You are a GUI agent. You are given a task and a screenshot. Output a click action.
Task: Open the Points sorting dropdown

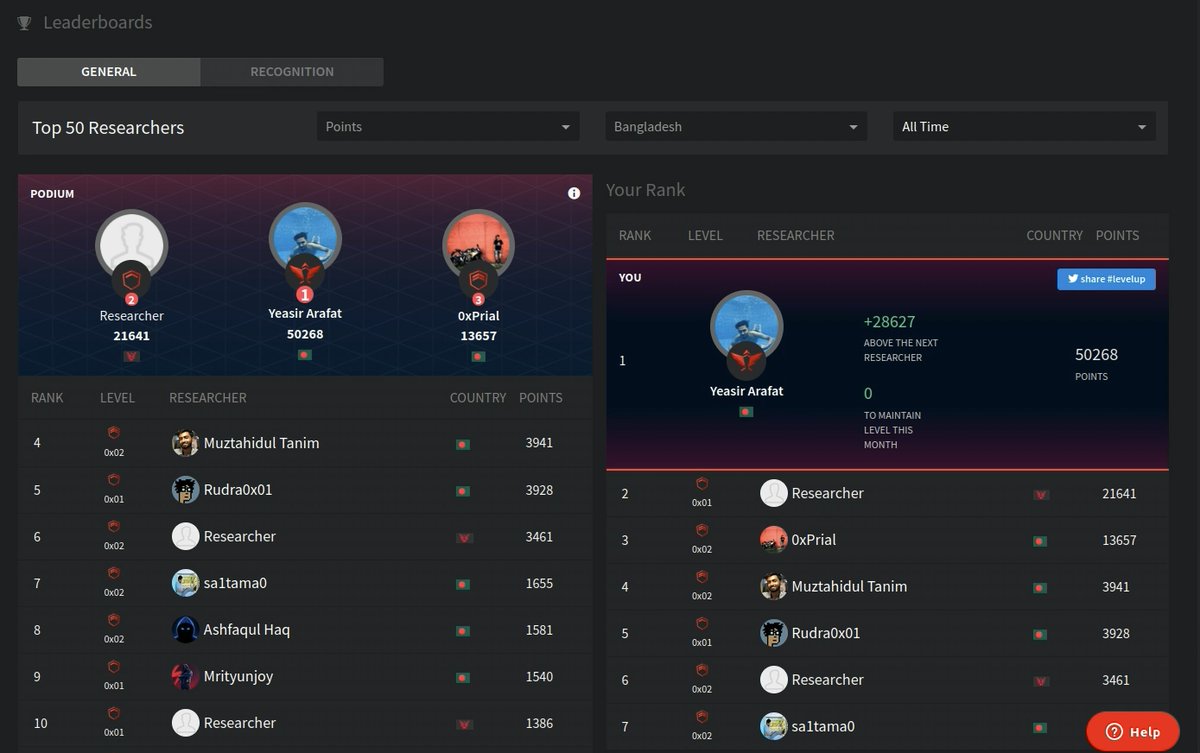tap(447, 126)
